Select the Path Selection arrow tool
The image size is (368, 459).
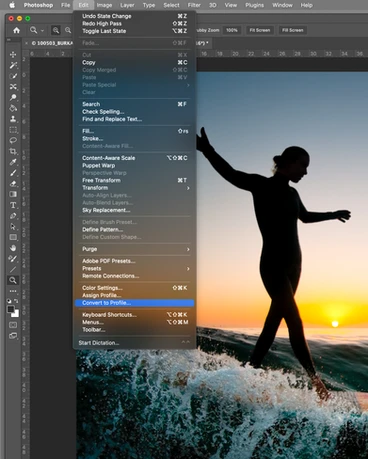click(13, 226)
